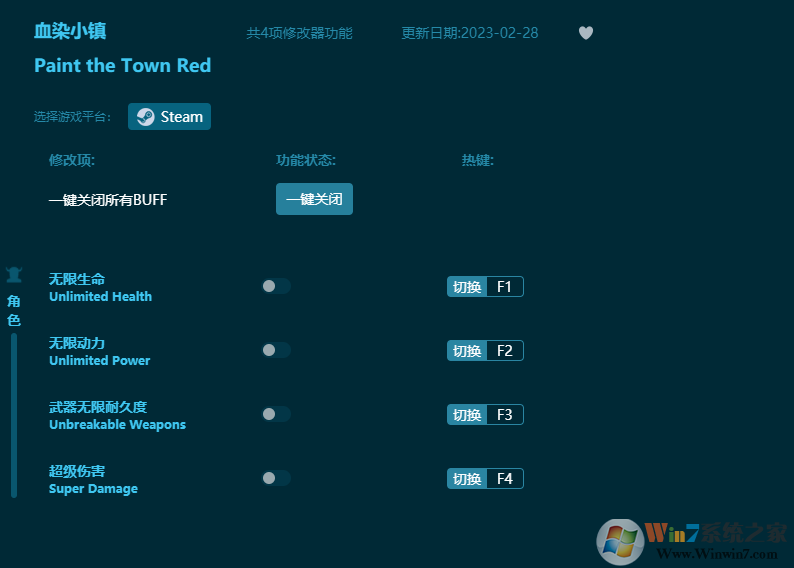Select the 角色 sidebar category tab
794x568 pixels.
(14, 310)
